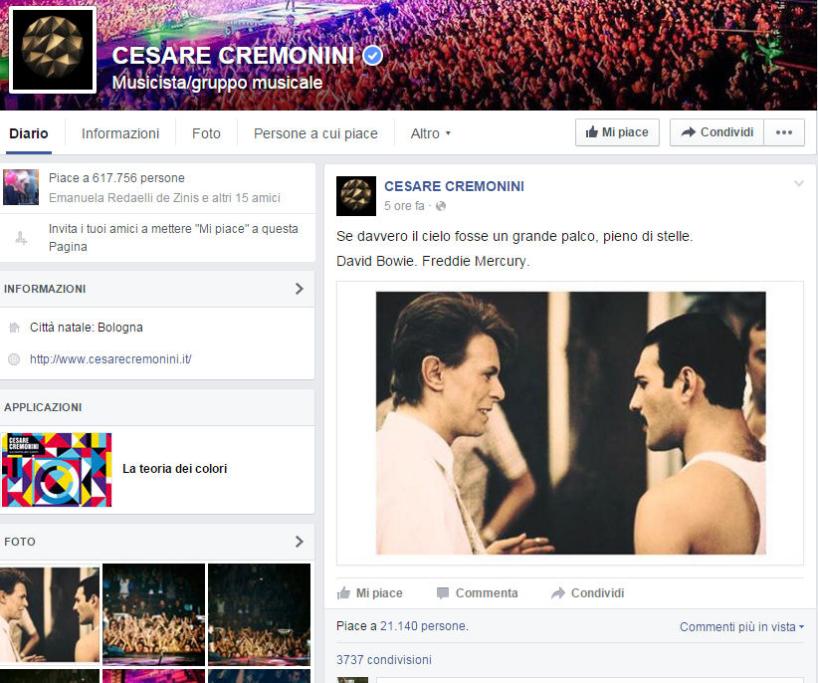Switch to the Informazioni tab

point(120,134)
